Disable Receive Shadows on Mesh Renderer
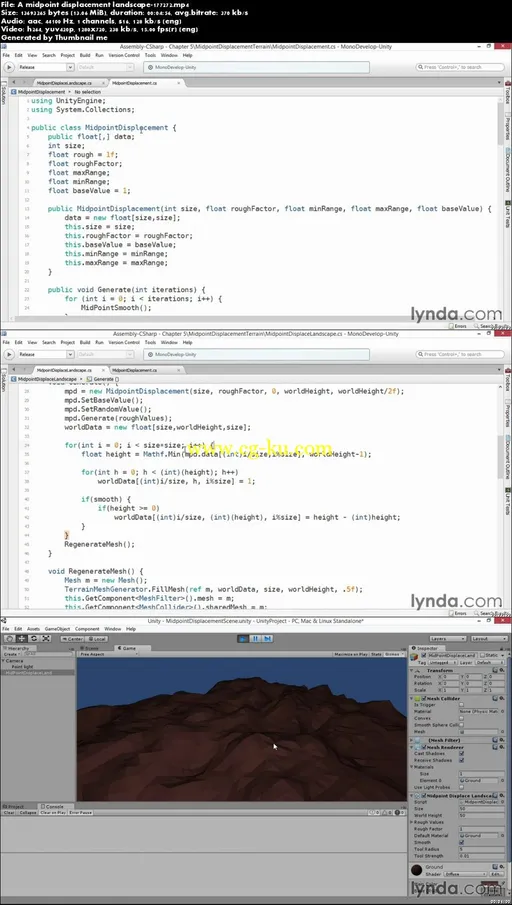Viewport: 512px width, 905px height. click(461, 760)
